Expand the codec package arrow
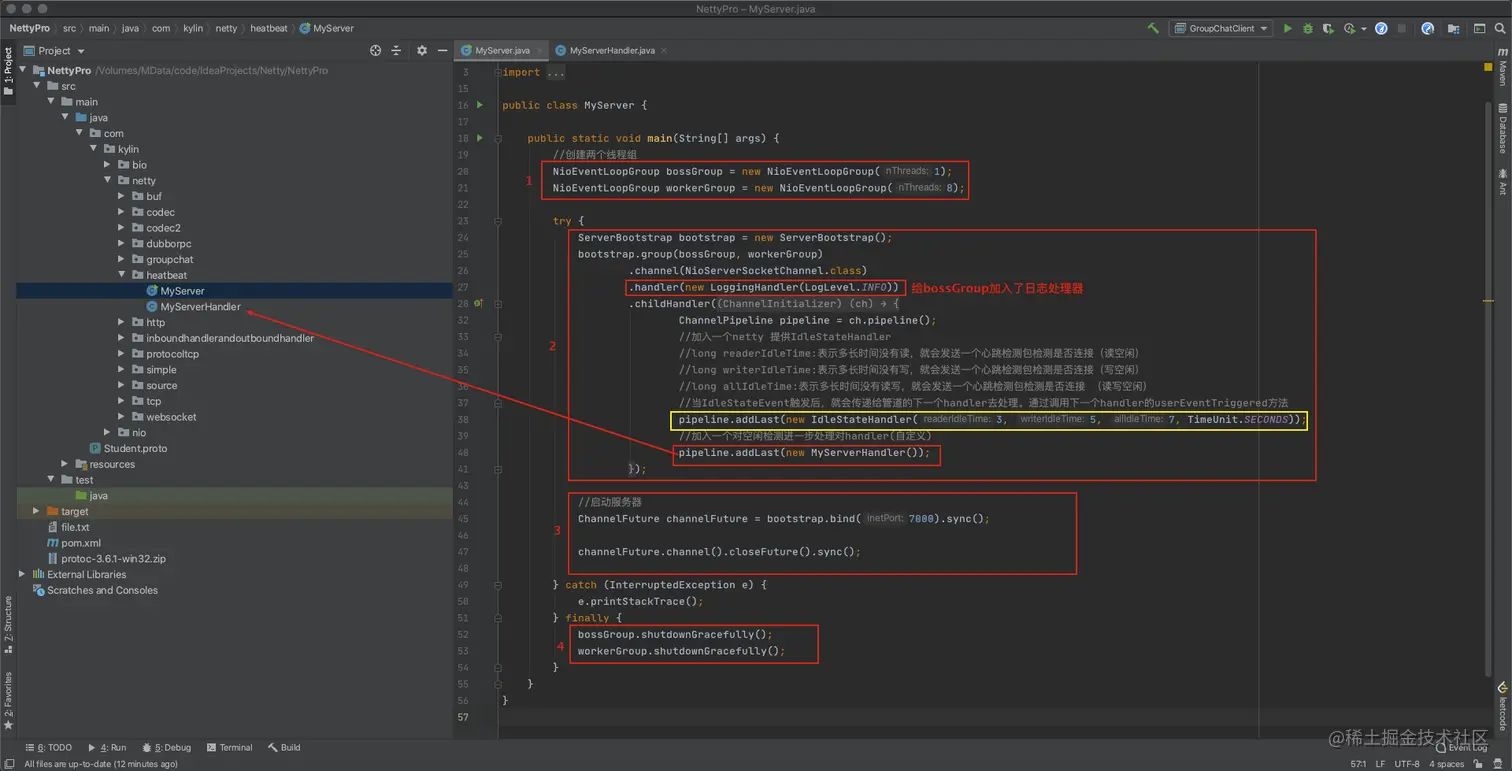1512x771 pixels. [x=122, y=212]
